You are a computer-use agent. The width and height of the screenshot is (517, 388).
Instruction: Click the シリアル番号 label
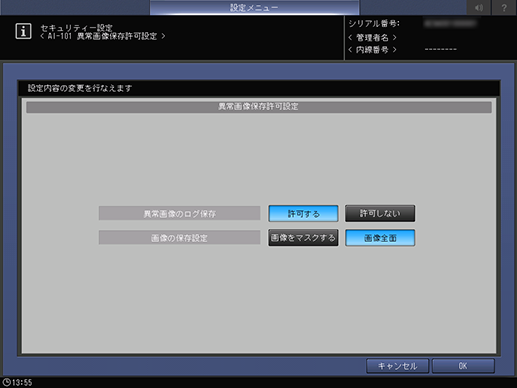374,24
